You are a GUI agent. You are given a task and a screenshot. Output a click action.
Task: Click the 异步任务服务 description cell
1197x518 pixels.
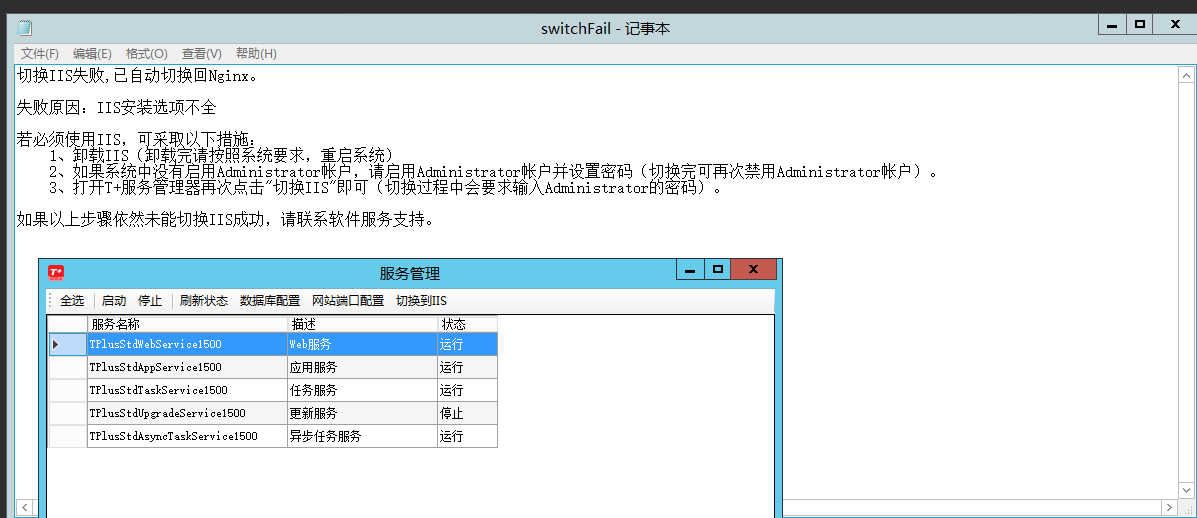click(363, 436)
